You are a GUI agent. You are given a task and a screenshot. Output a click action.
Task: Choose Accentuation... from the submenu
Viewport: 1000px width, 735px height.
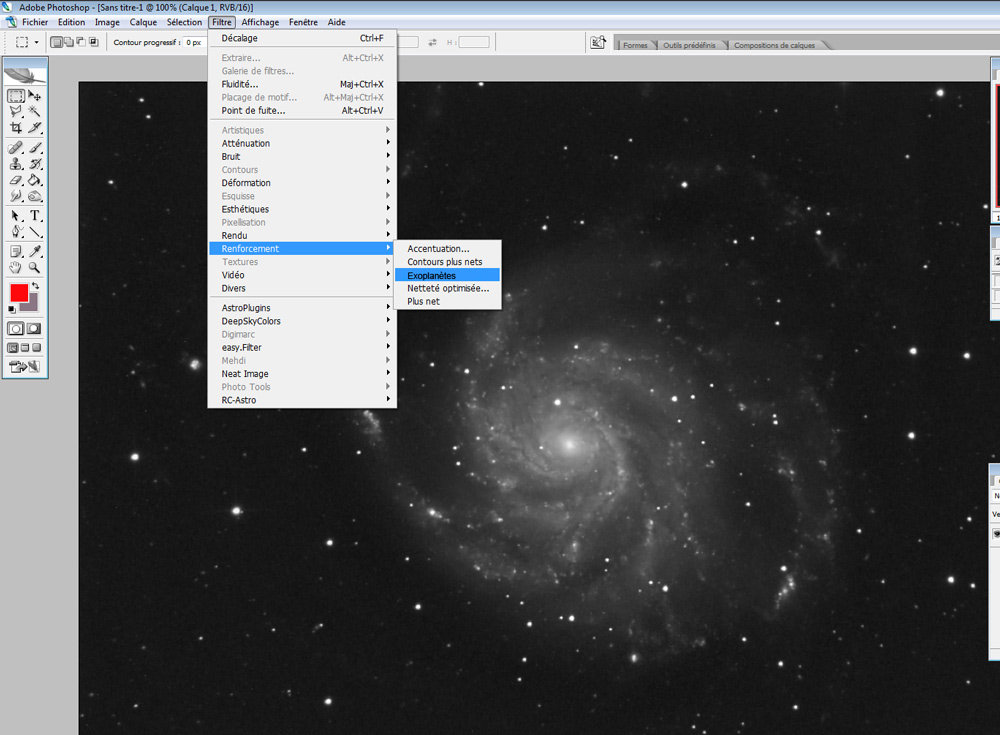(x=447, y=249)
